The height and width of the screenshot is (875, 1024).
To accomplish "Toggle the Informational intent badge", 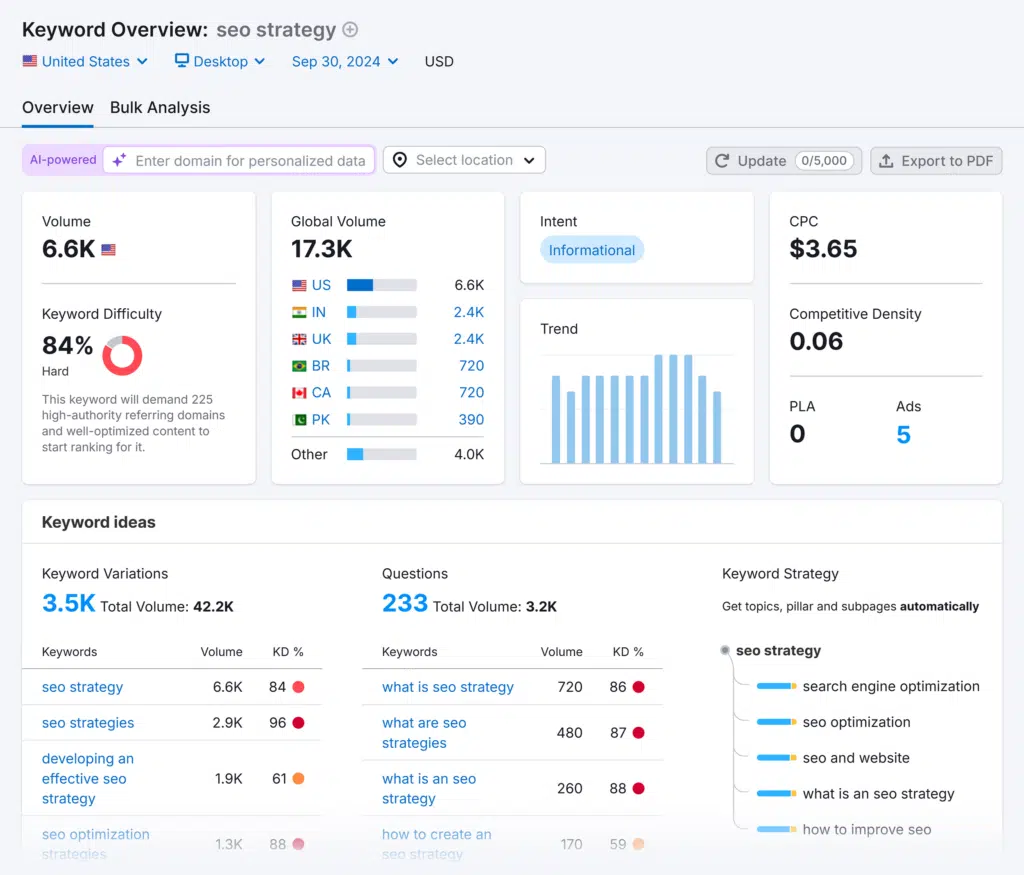I will (591, 250).
